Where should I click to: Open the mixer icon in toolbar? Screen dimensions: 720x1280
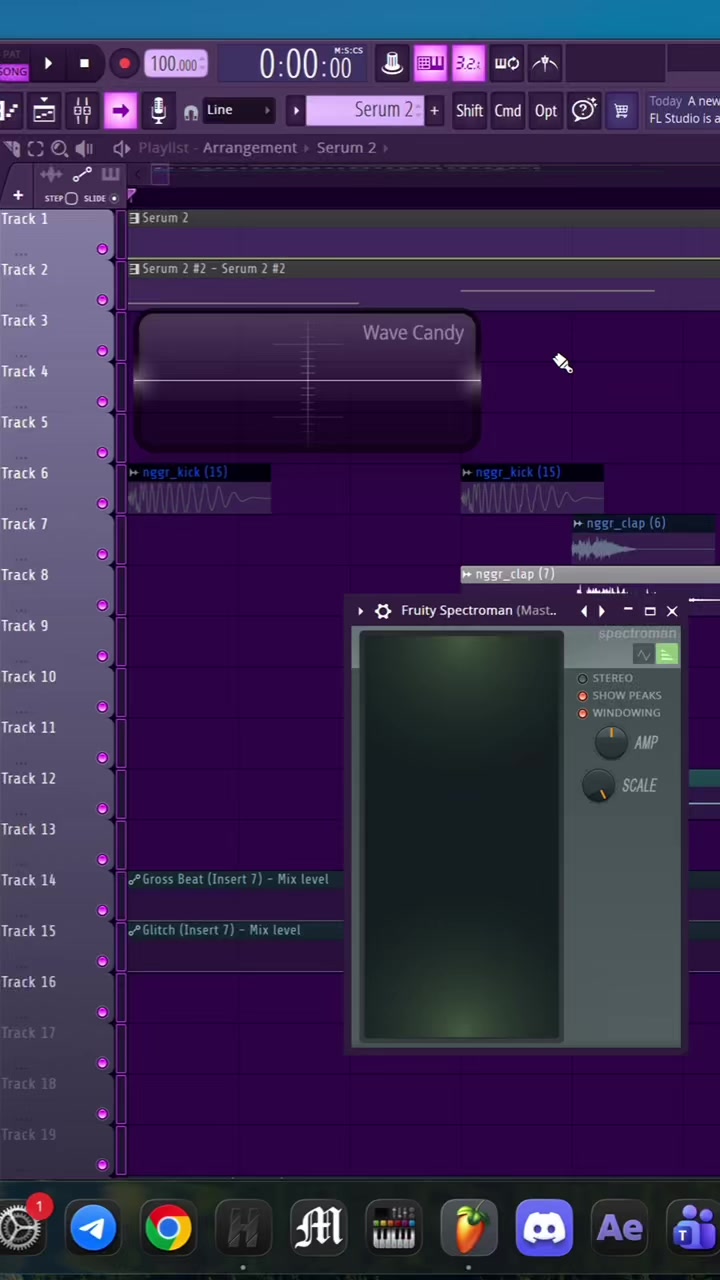pyautogui.click(x=82, y=111)
